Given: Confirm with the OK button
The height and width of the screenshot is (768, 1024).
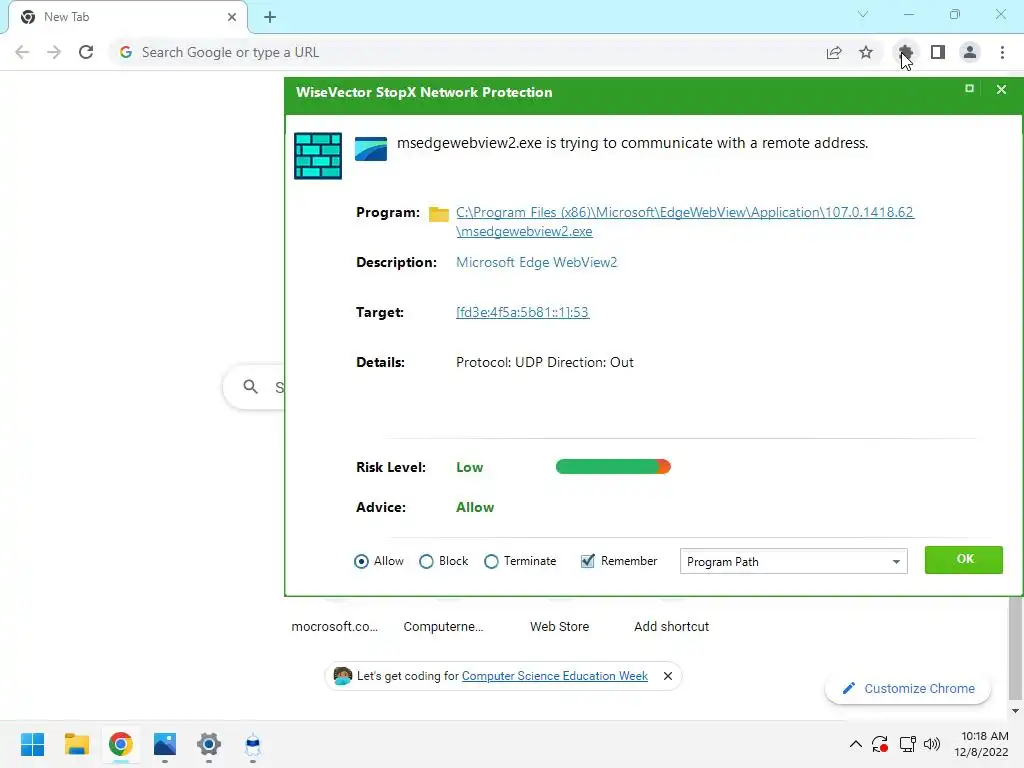Looking at the screenshot, I should pyautogui.click(x=964, y=560).
